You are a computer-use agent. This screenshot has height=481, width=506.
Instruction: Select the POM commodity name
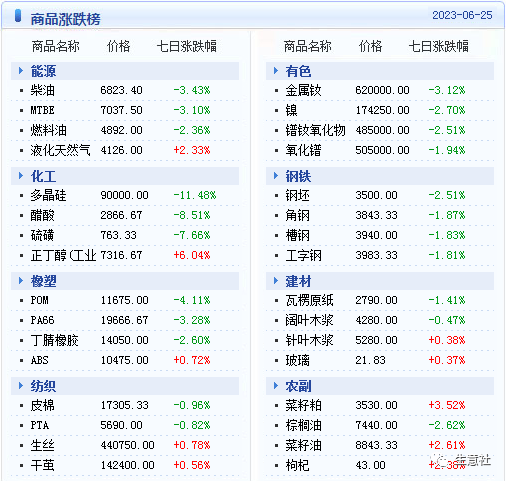[x=39, y=300]
